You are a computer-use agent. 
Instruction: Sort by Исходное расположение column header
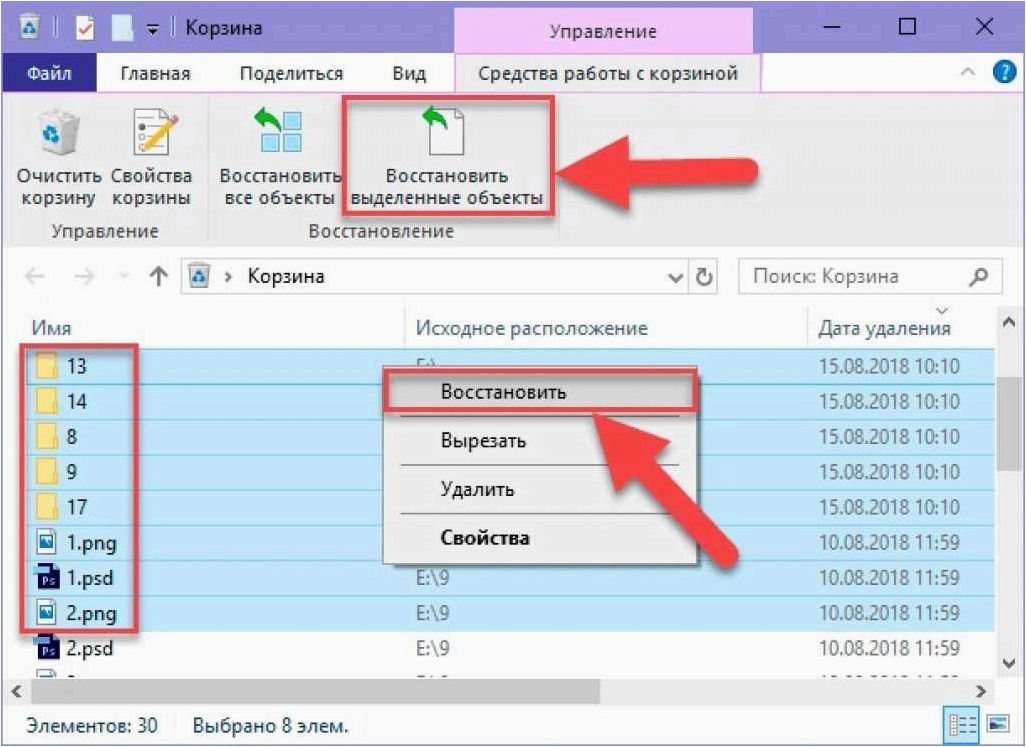pos(531,328)
